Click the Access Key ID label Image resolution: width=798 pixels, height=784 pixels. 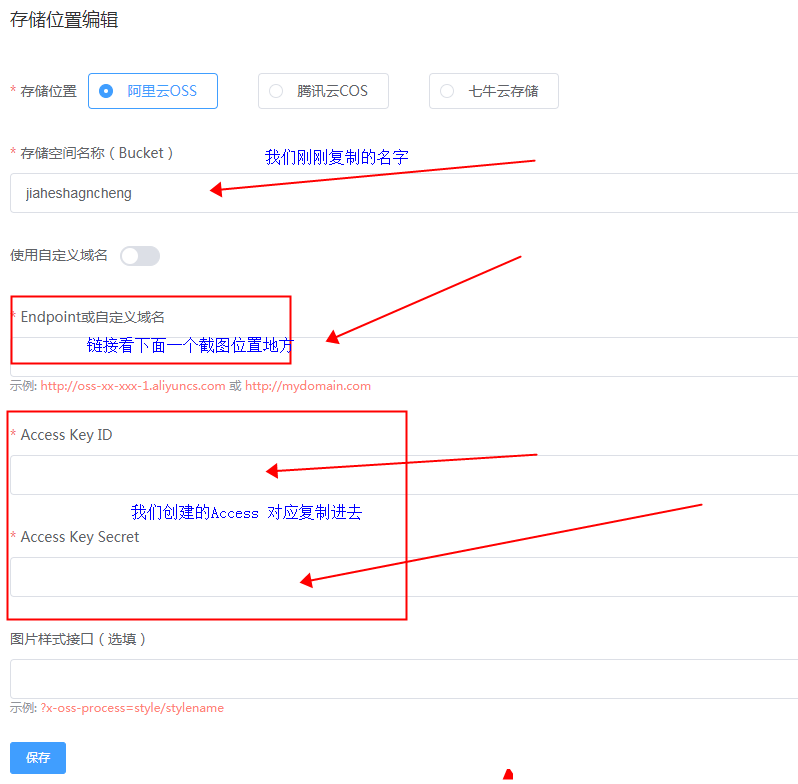(x=66, y=435)
